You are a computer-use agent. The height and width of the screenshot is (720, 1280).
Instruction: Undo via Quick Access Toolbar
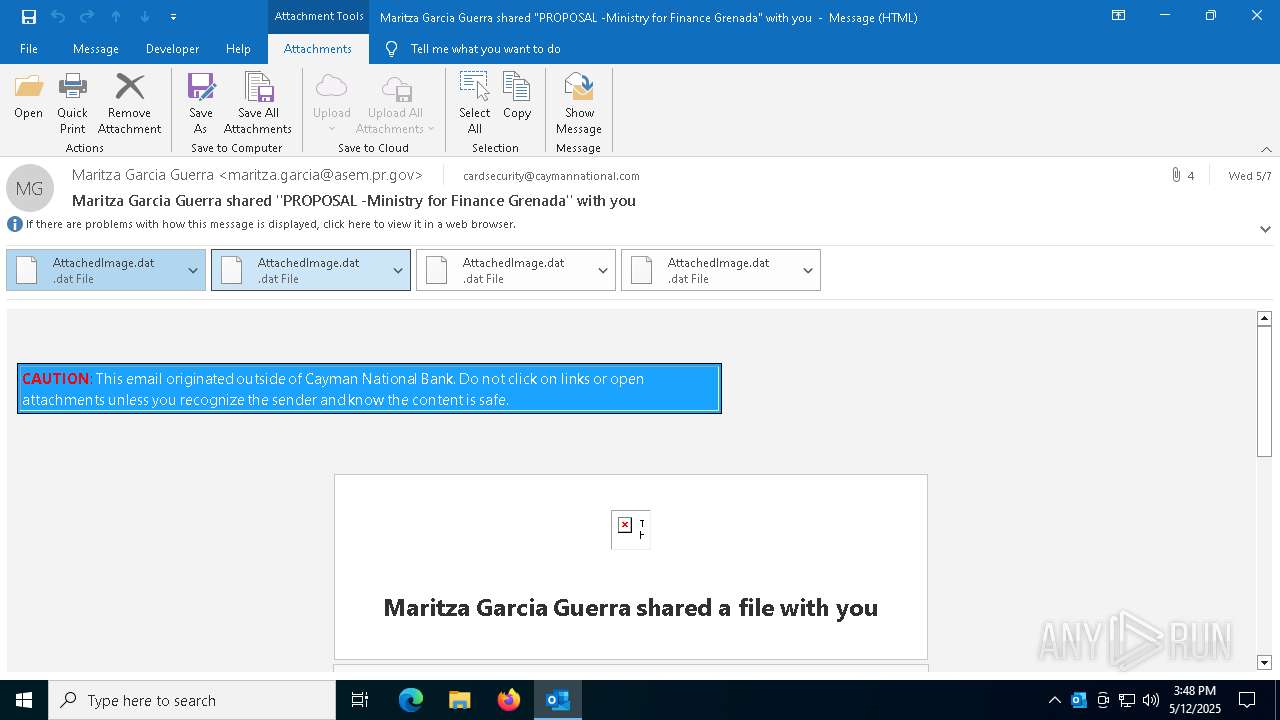click(58, 17)
